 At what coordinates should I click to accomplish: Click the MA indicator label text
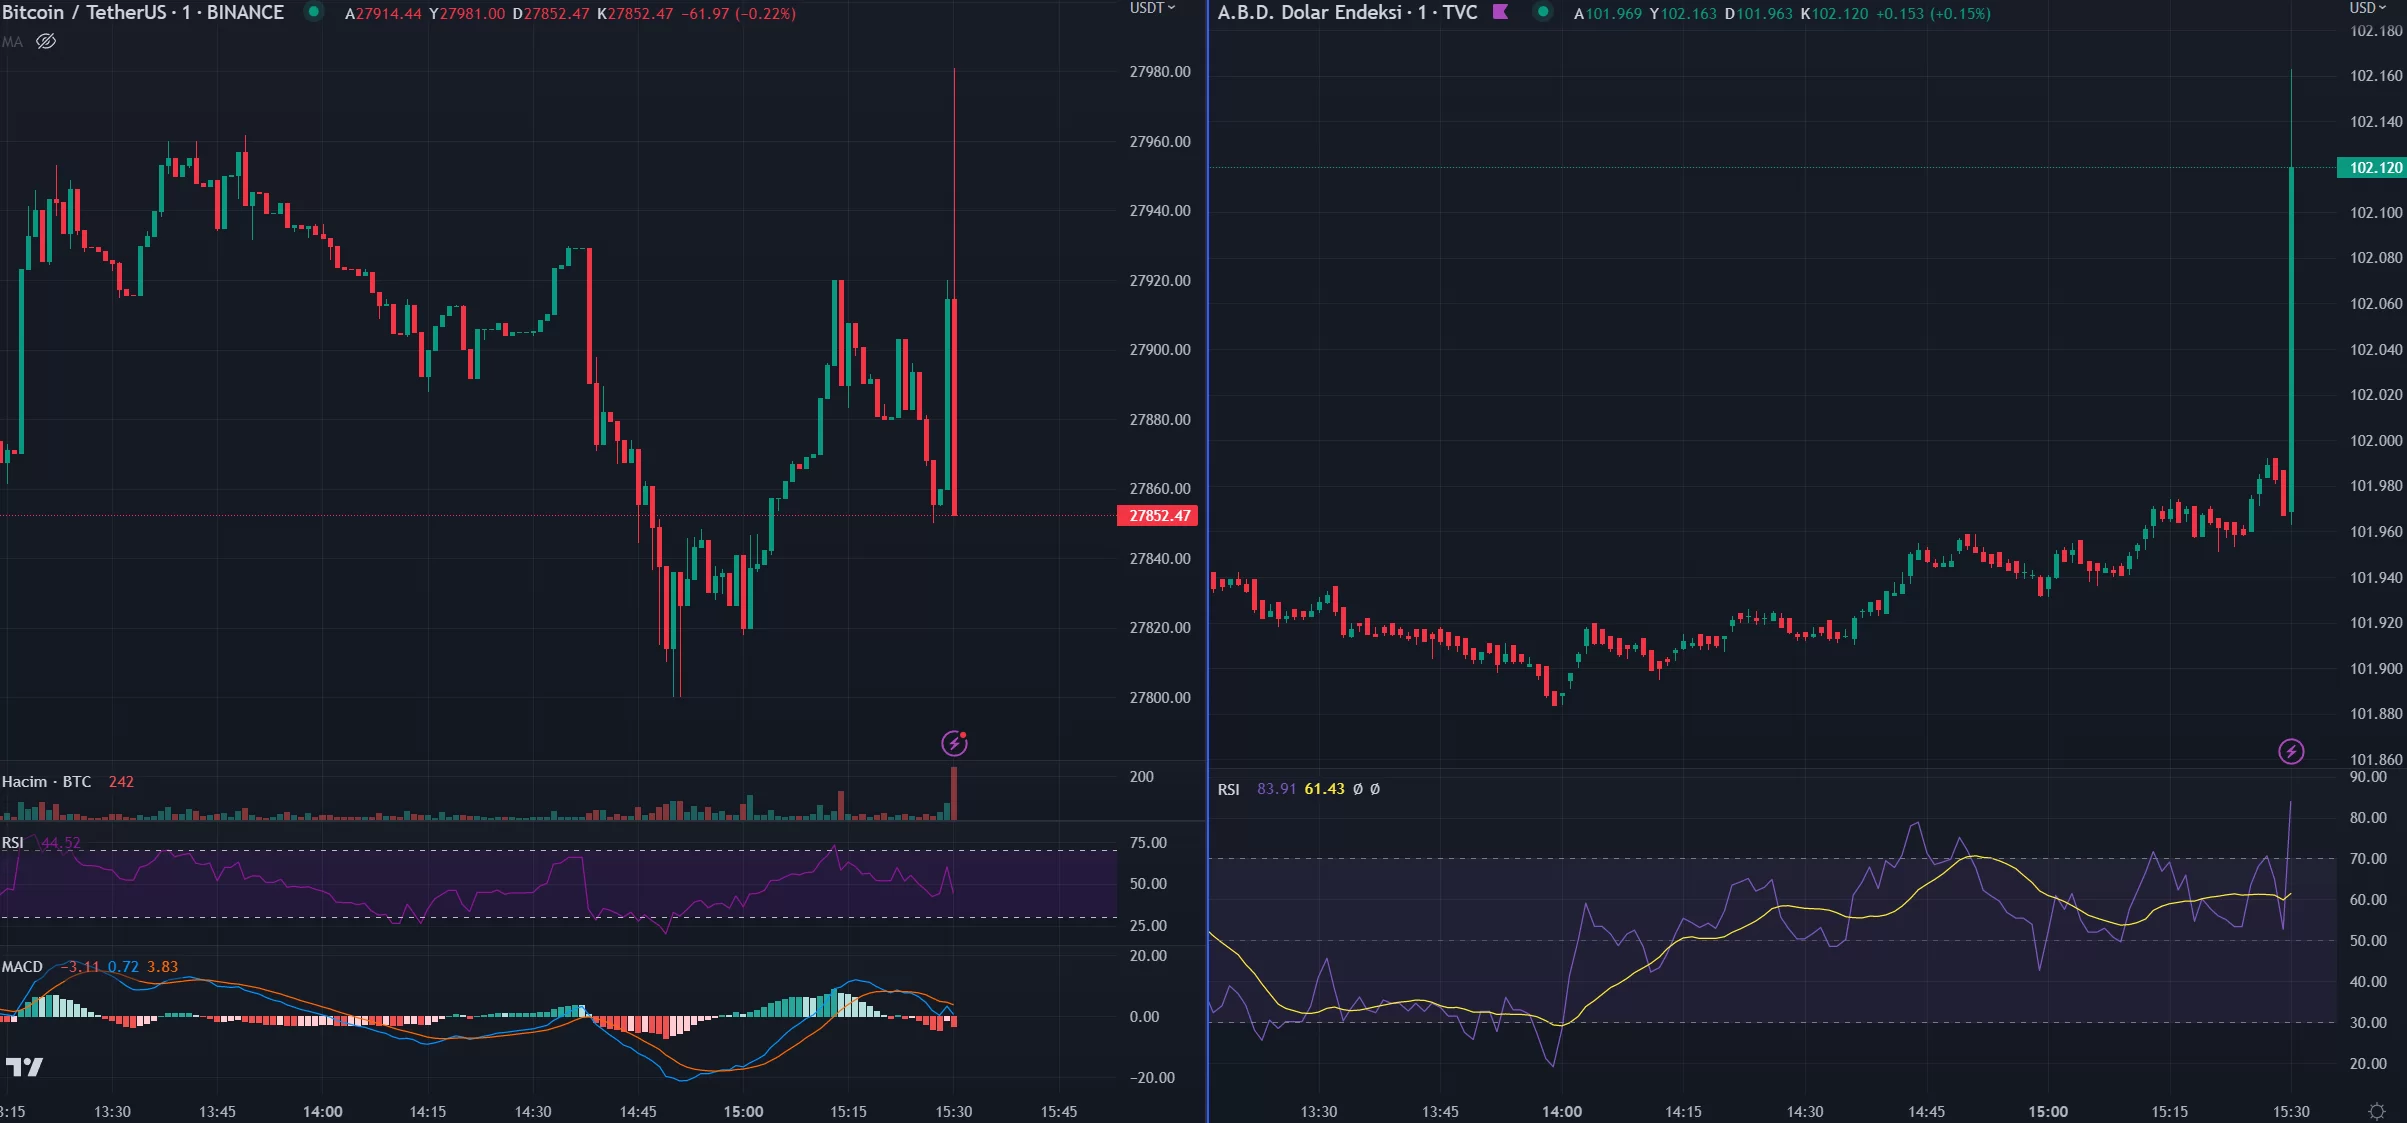tap(12, 42)
